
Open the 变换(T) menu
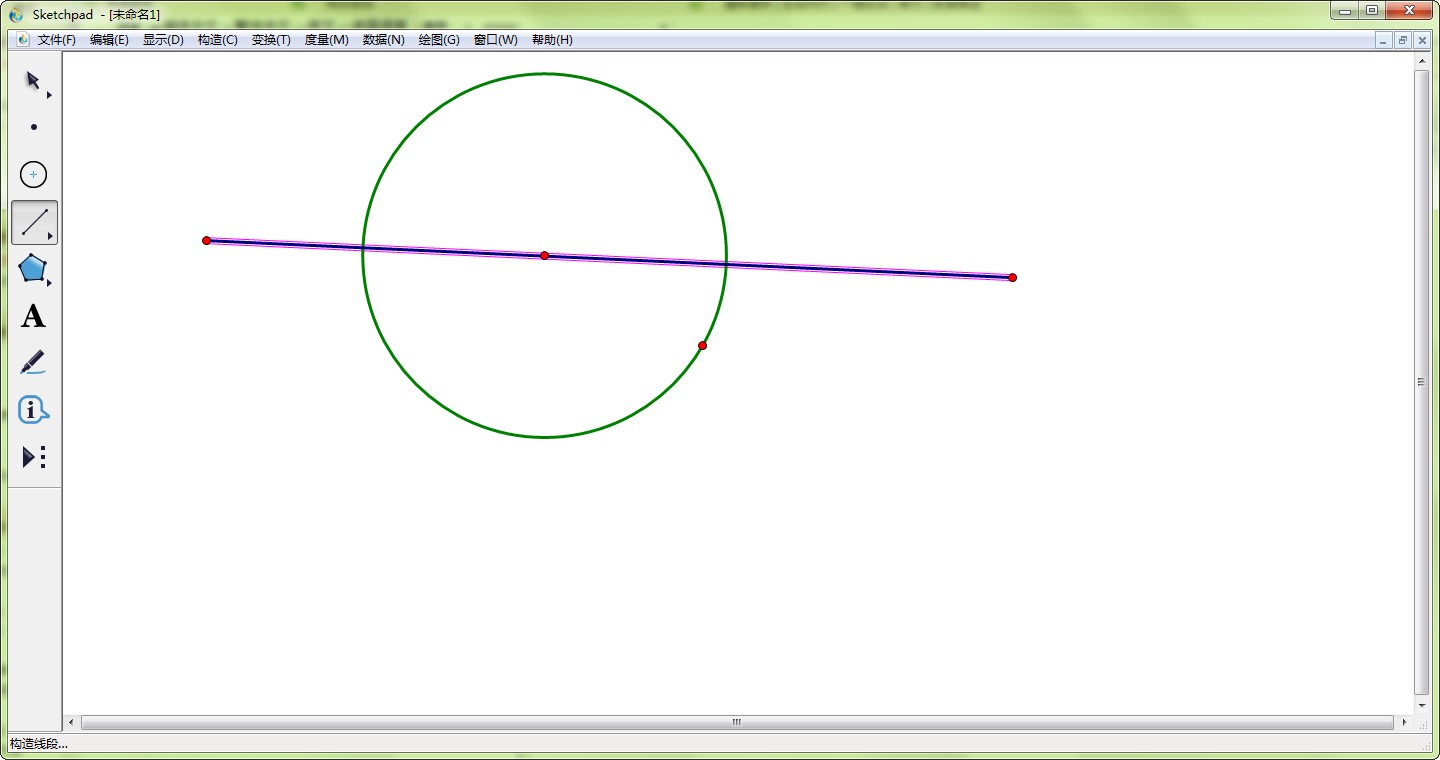click(x=271, y=40)
